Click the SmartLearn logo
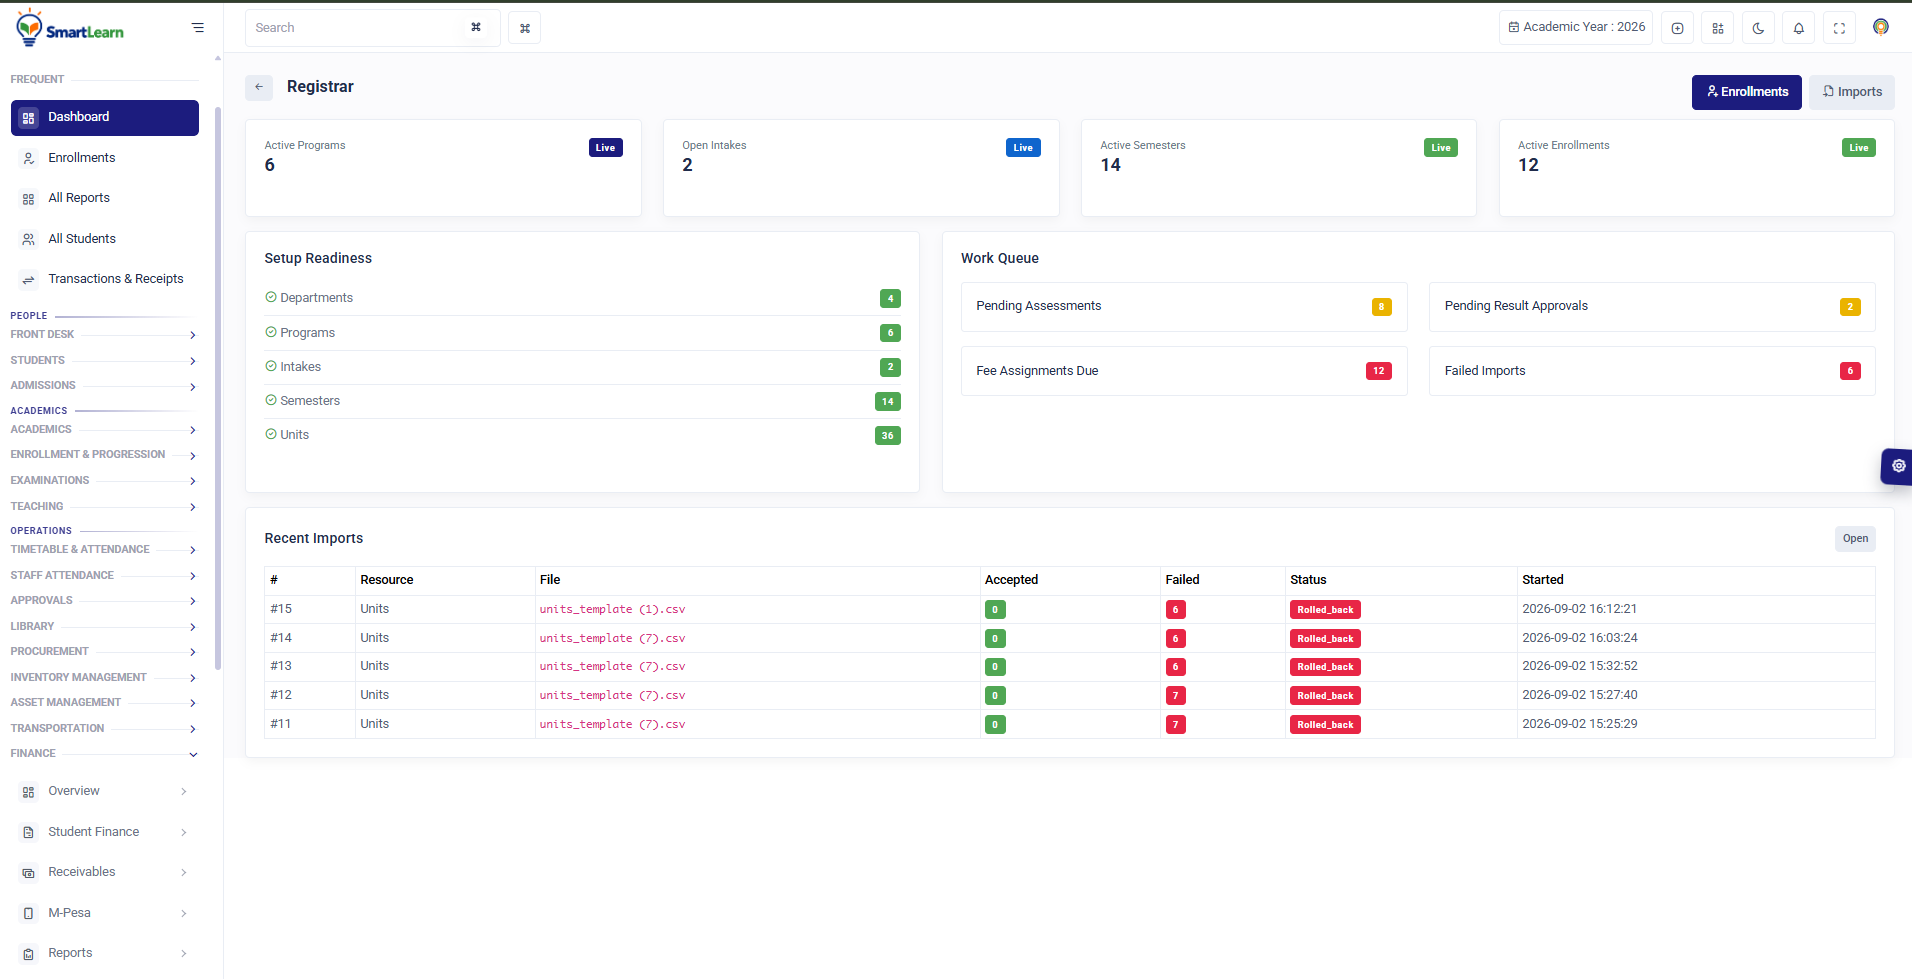Image resolution: width=1912 pixels, height=979 pixels. pyautogui.click(x=70, y=28)
